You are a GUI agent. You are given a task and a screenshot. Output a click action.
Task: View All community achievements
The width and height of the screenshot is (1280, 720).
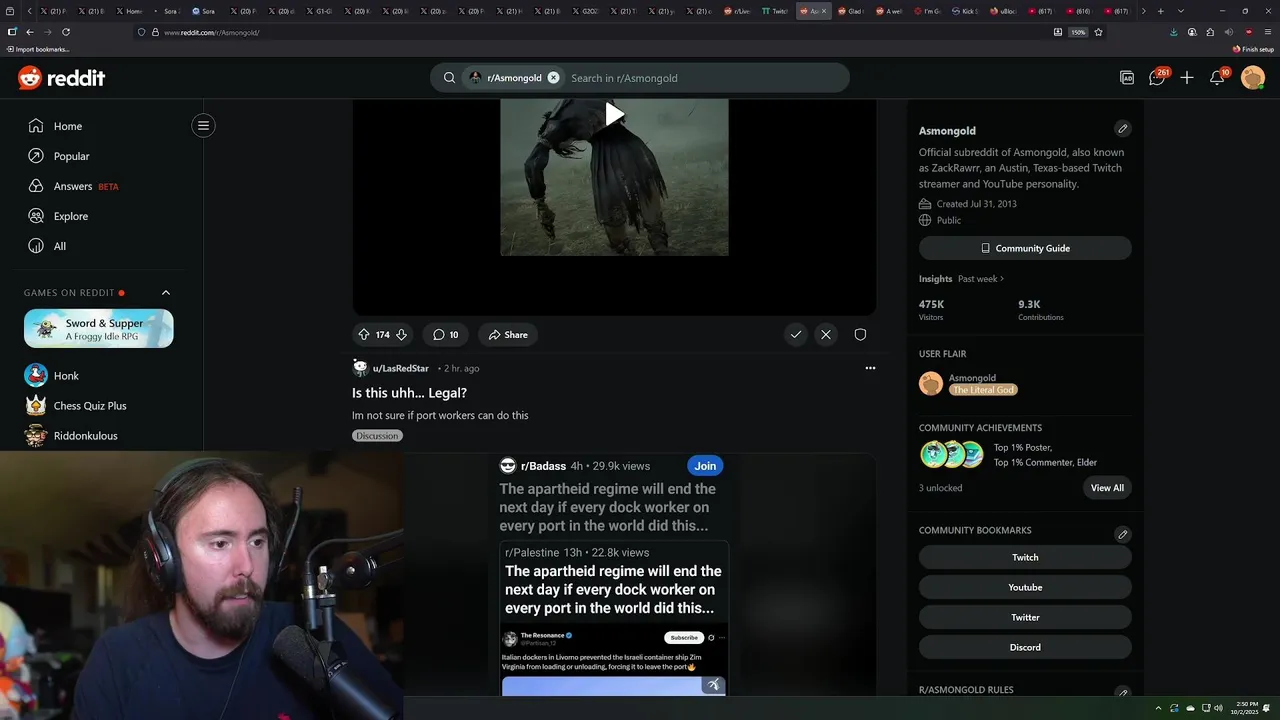click(1107, 488)
